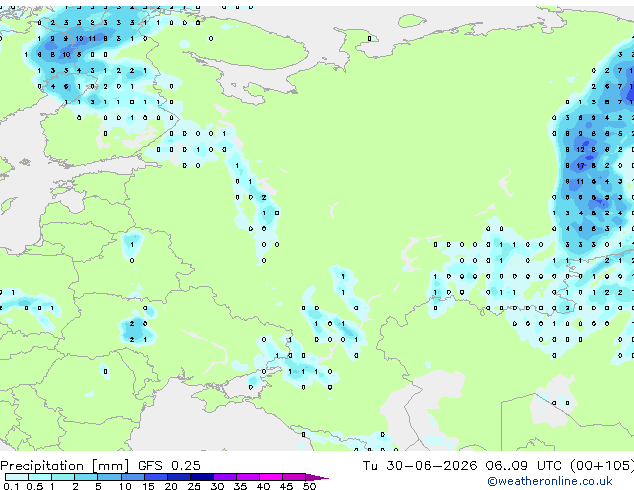The height and width of the screenshot is (490, 634).
Task: Click the '17' precipitation value on map
Action: 580,165
